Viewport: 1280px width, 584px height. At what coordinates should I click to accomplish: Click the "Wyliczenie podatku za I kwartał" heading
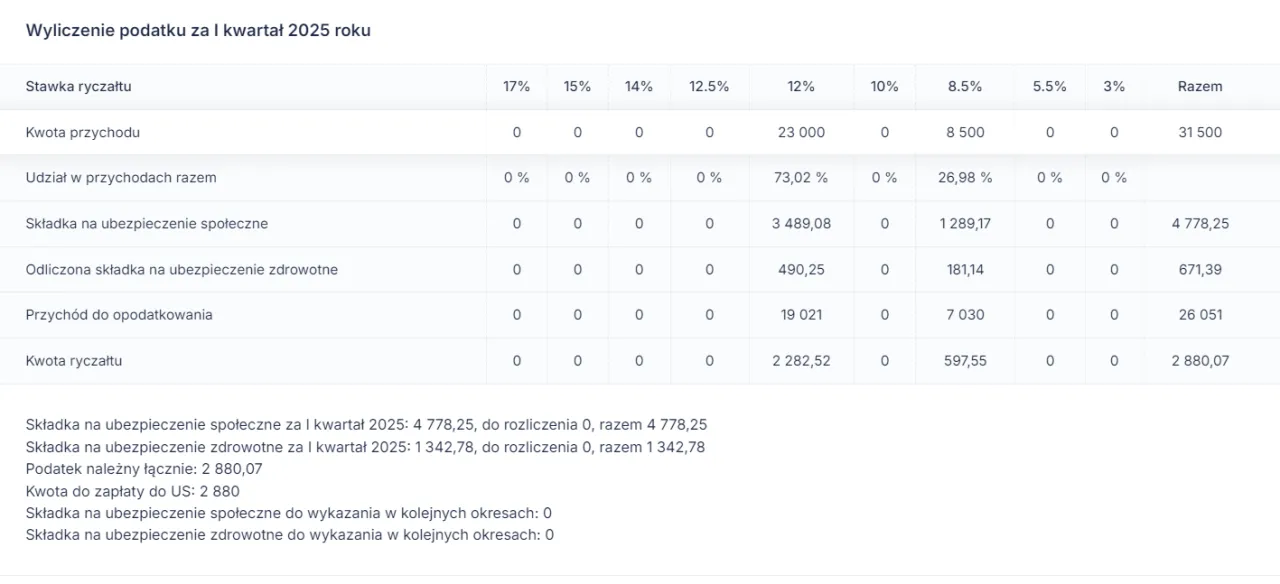tap(198, 30)
